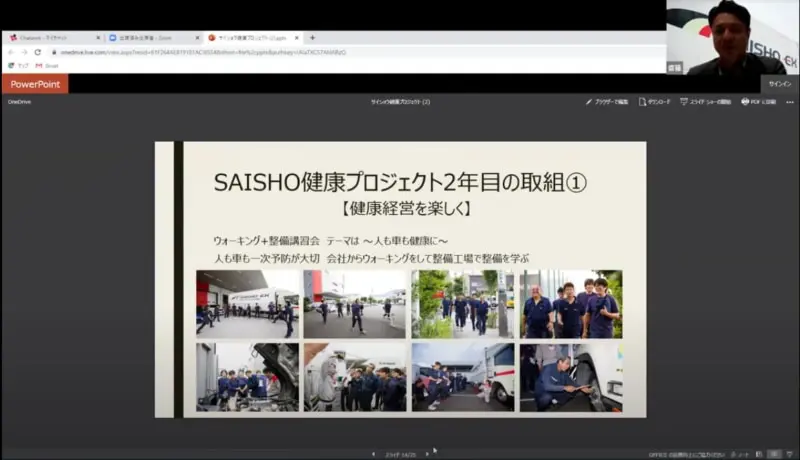Click the slide title SAISHO健康プロジェクト
This screenshot has width=800, height=460.
400,183
